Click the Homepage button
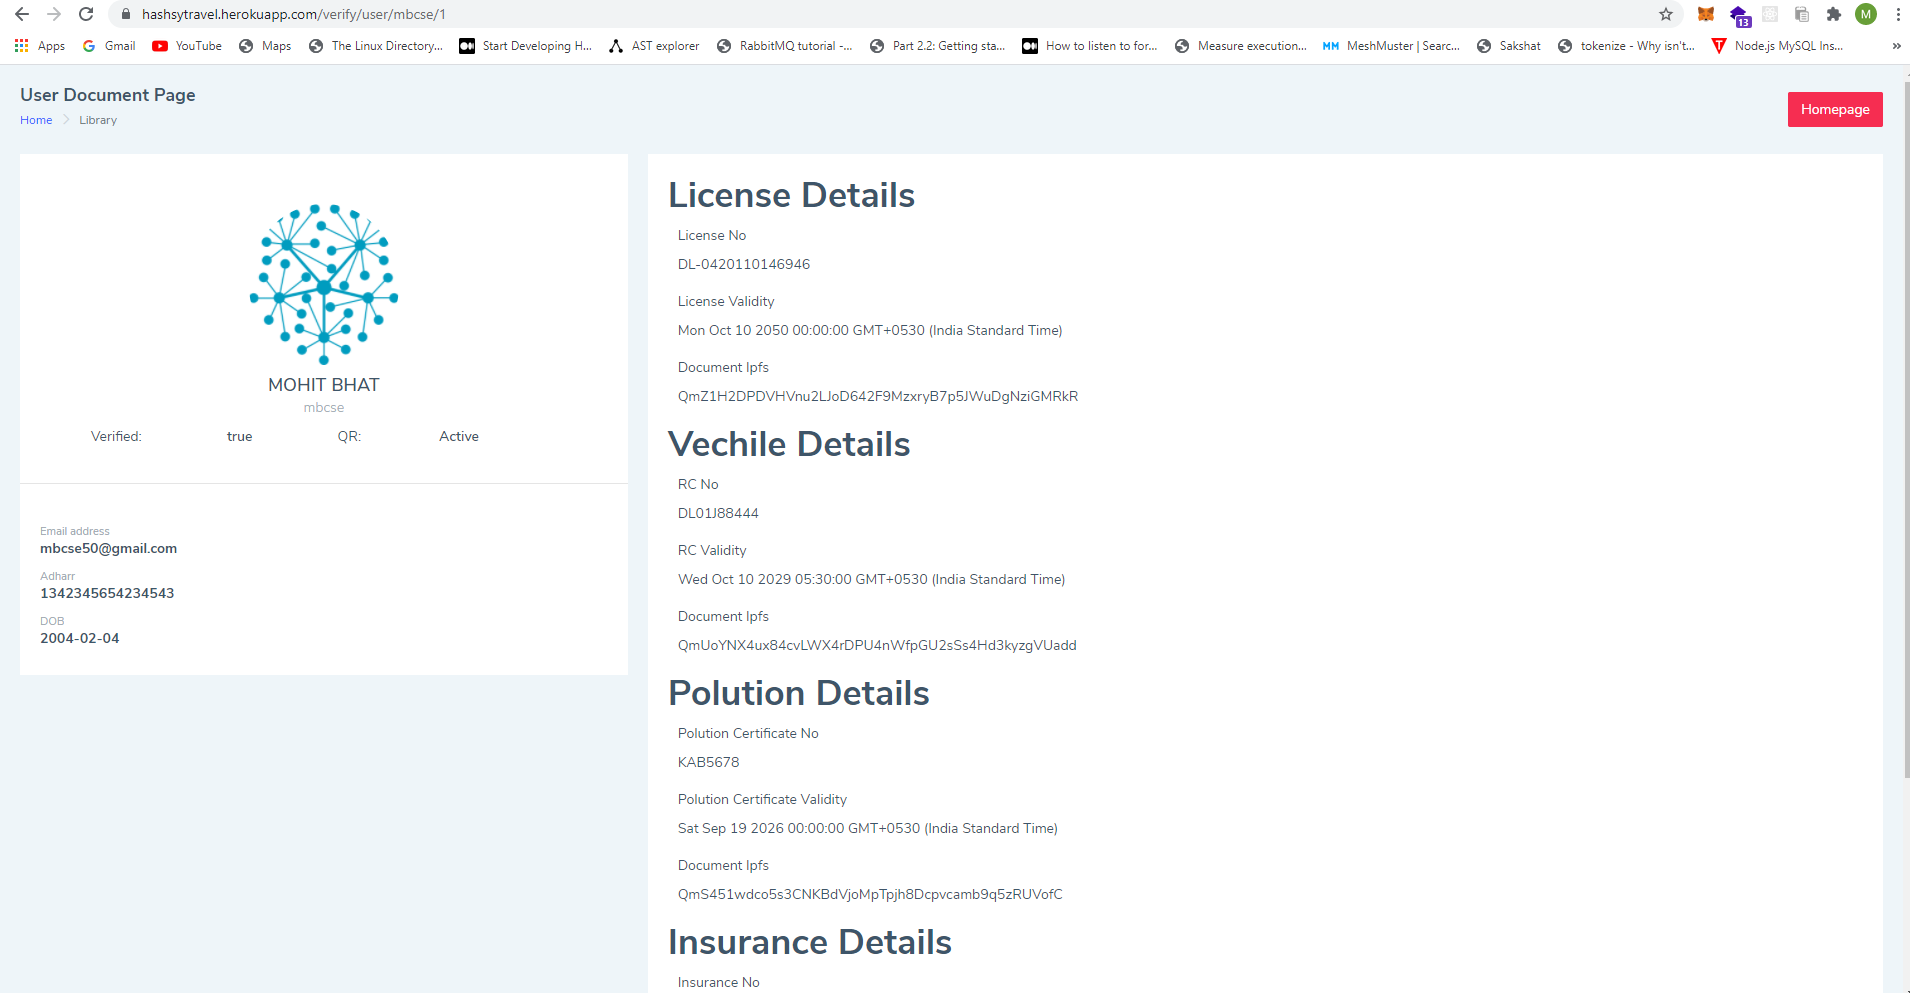The width and height of the screenshot is (1910, 993). tap(1835, 109)
